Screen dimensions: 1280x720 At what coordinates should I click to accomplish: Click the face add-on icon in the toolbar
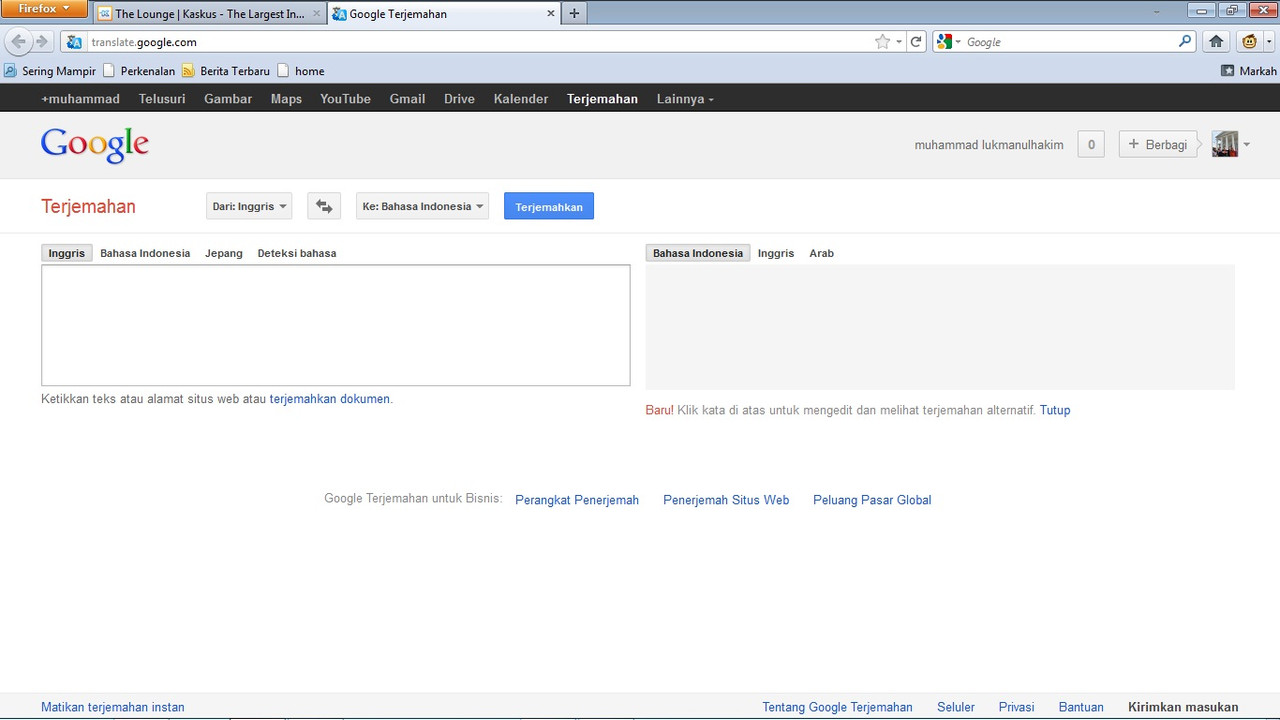click(1249, 42)
